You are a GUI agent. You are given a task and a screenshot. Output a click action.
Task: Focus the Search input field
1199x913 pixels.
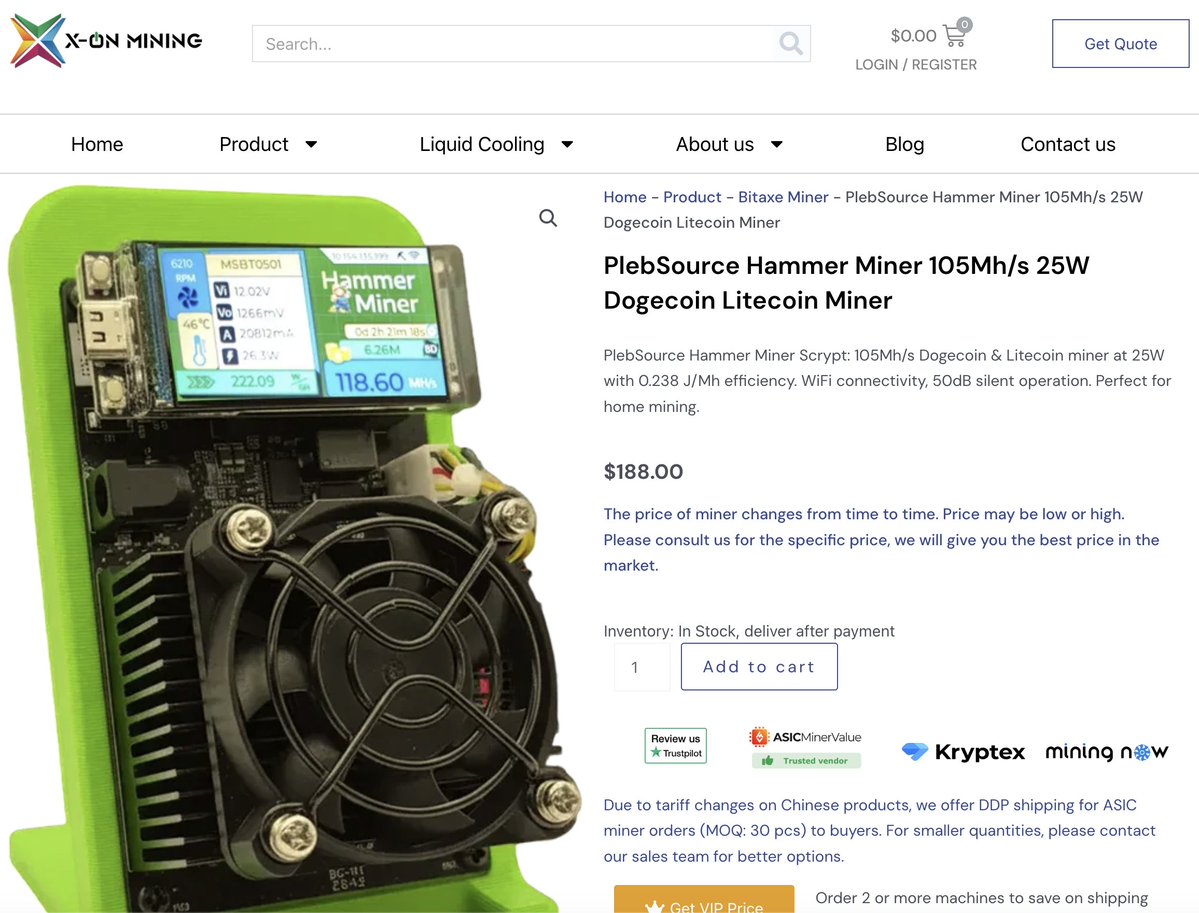[x=514, y=44]
